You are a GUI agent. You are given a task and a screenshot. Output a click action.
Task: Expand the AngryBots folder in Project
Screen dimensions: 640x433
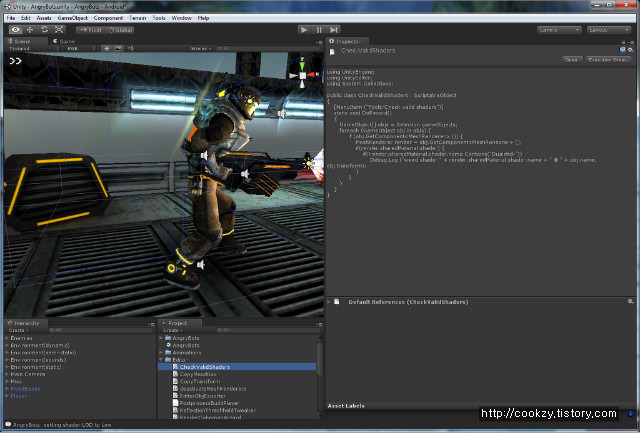(161, 338)
